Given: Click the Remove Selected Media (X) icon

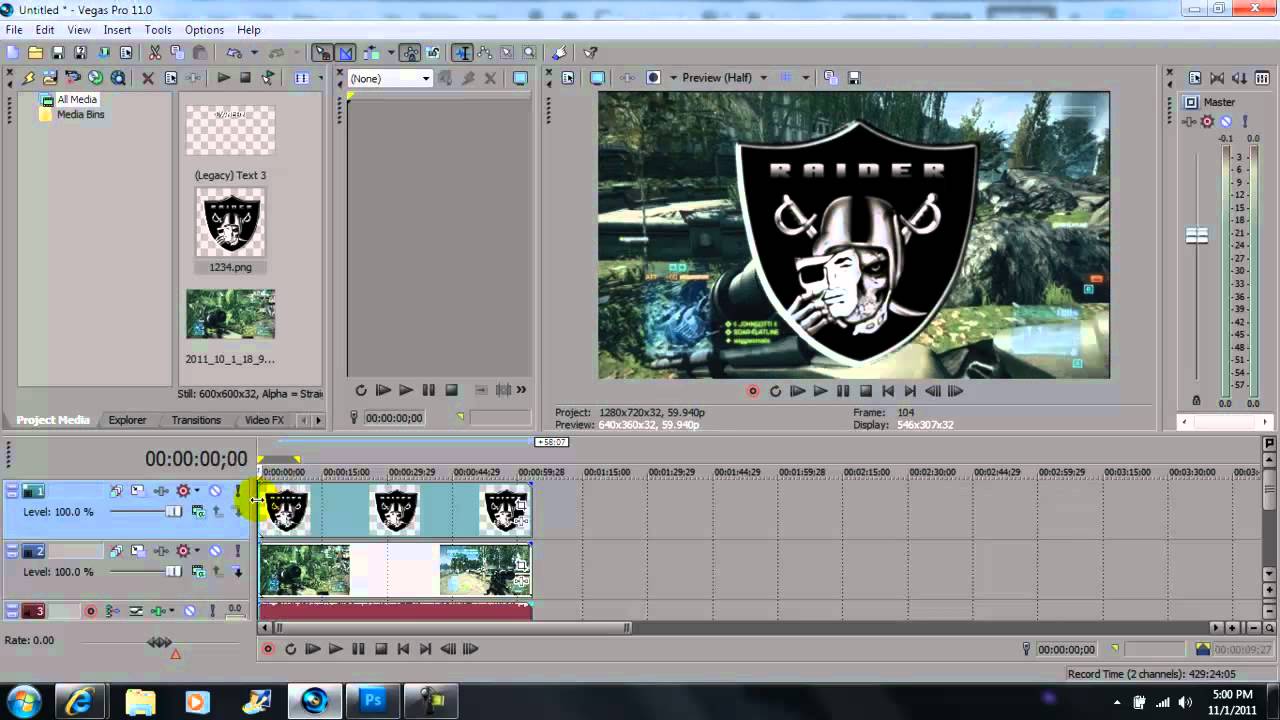Looking at the screenshot, I should click(x=148, y=78).
